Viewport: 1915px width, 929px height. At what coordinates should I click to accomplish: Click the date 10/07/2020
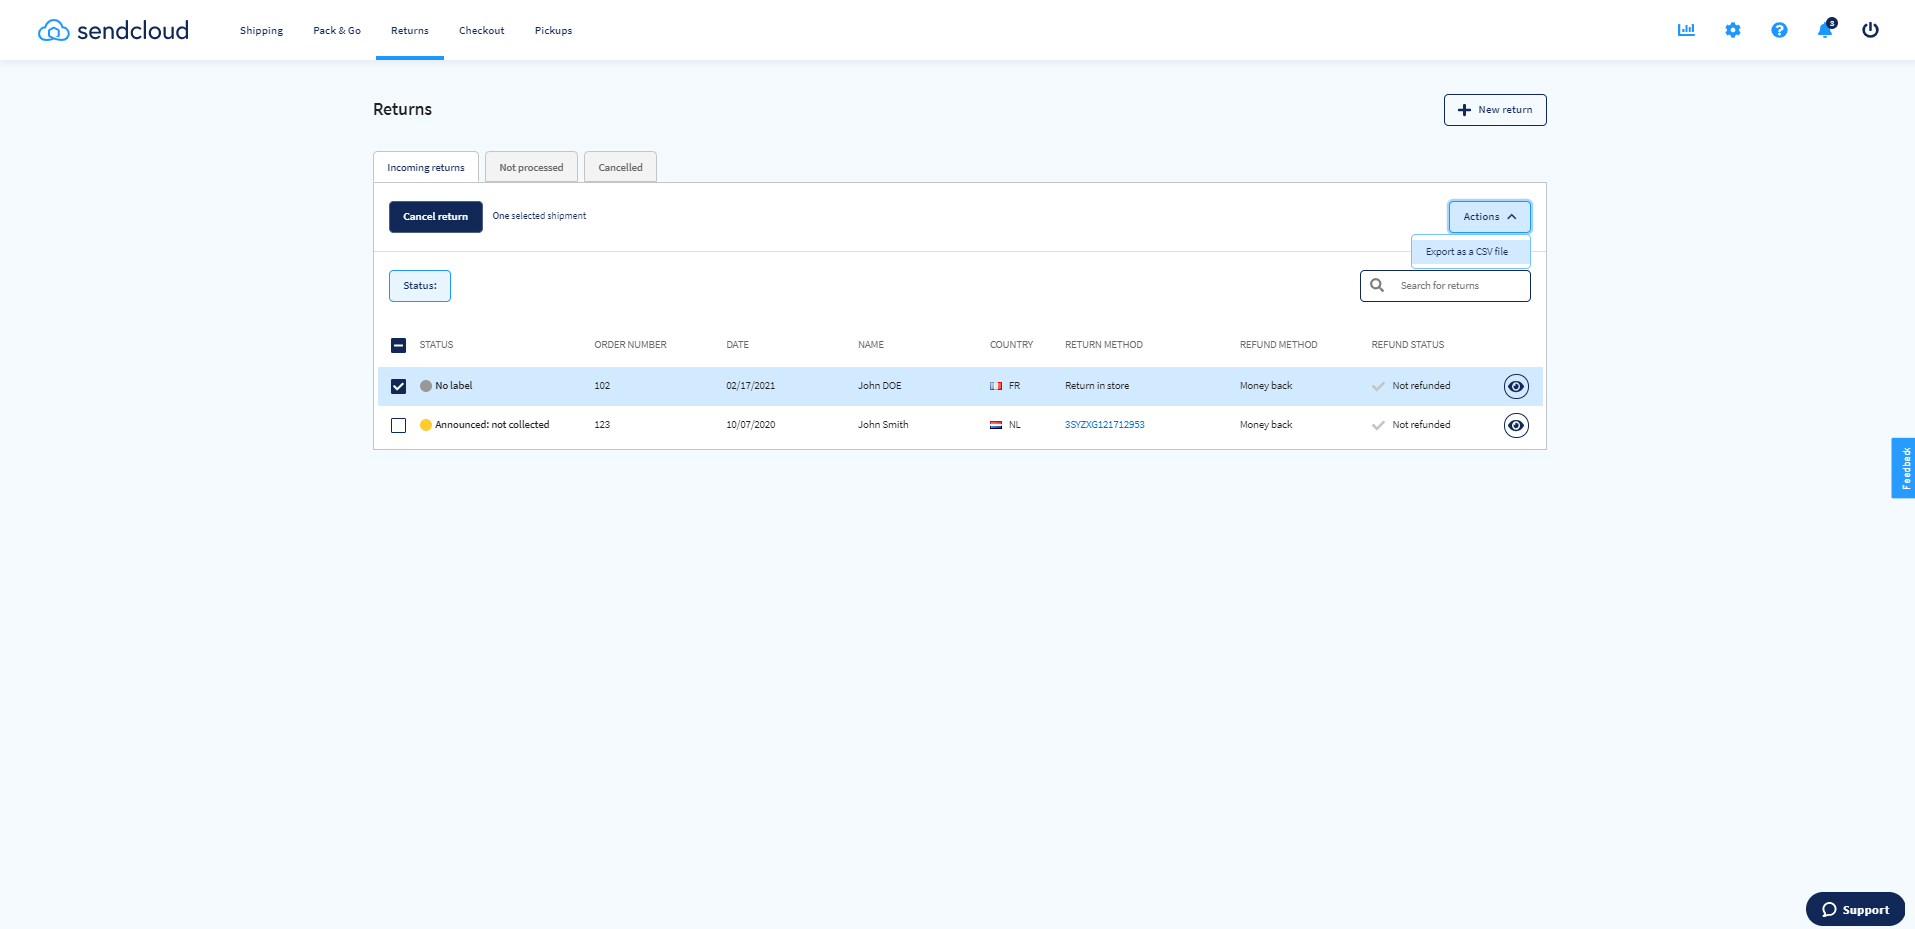[x=751, y=425]
